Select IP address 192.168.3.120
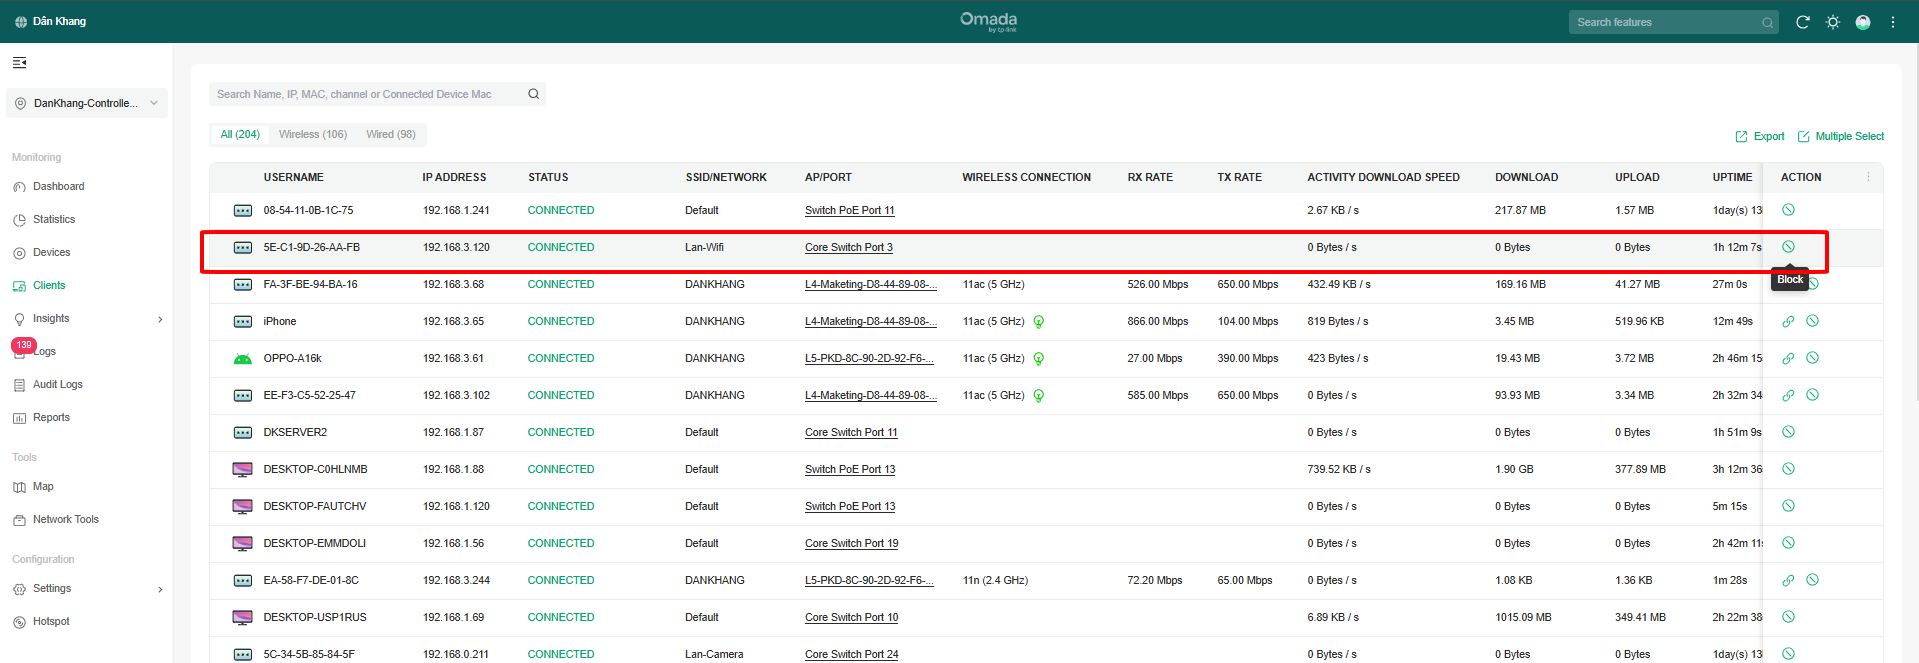 pyautogui.click(x=456, y=247)
